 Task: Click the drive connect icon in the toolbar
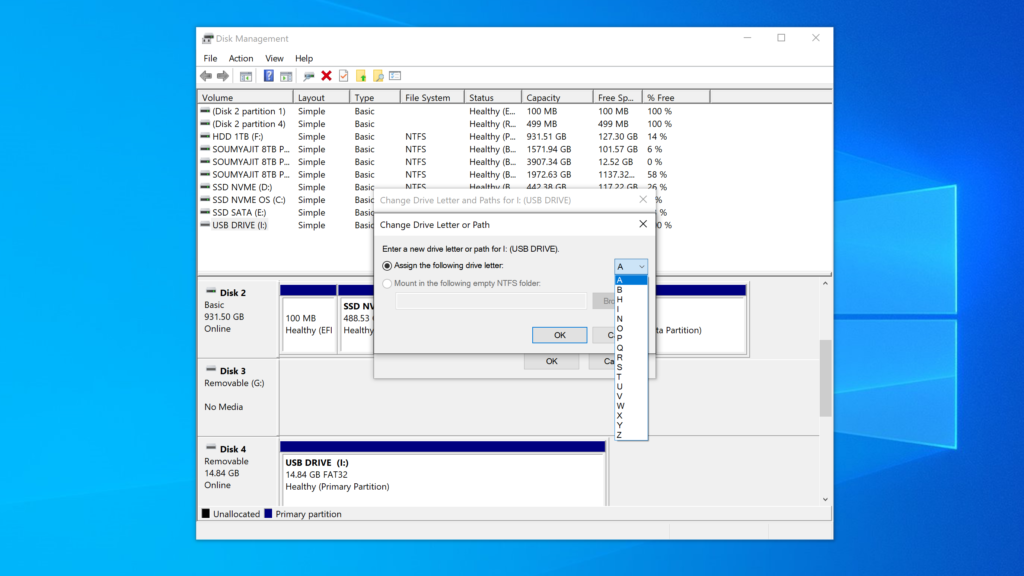[x=308, y=76]
